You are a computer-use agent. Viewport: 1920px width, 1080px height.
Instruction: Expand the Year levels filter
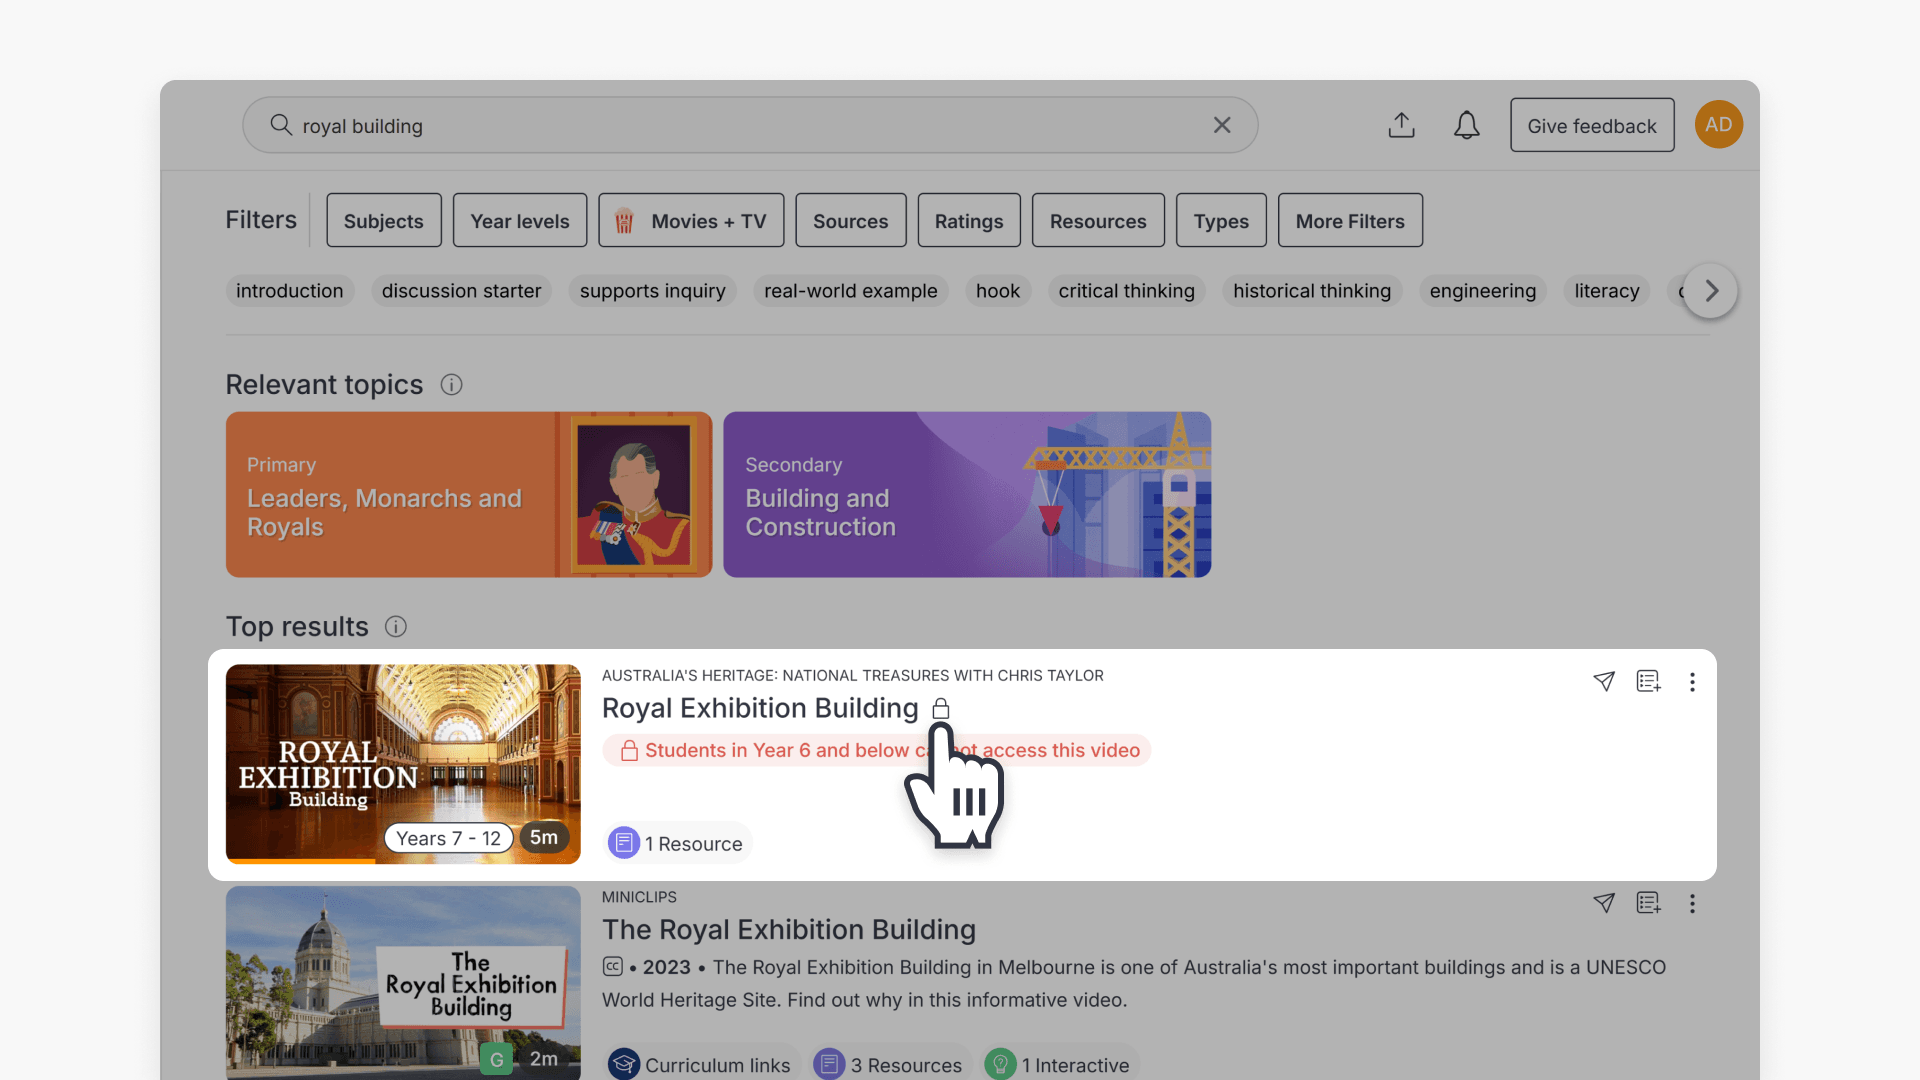(x=519, y=221)
